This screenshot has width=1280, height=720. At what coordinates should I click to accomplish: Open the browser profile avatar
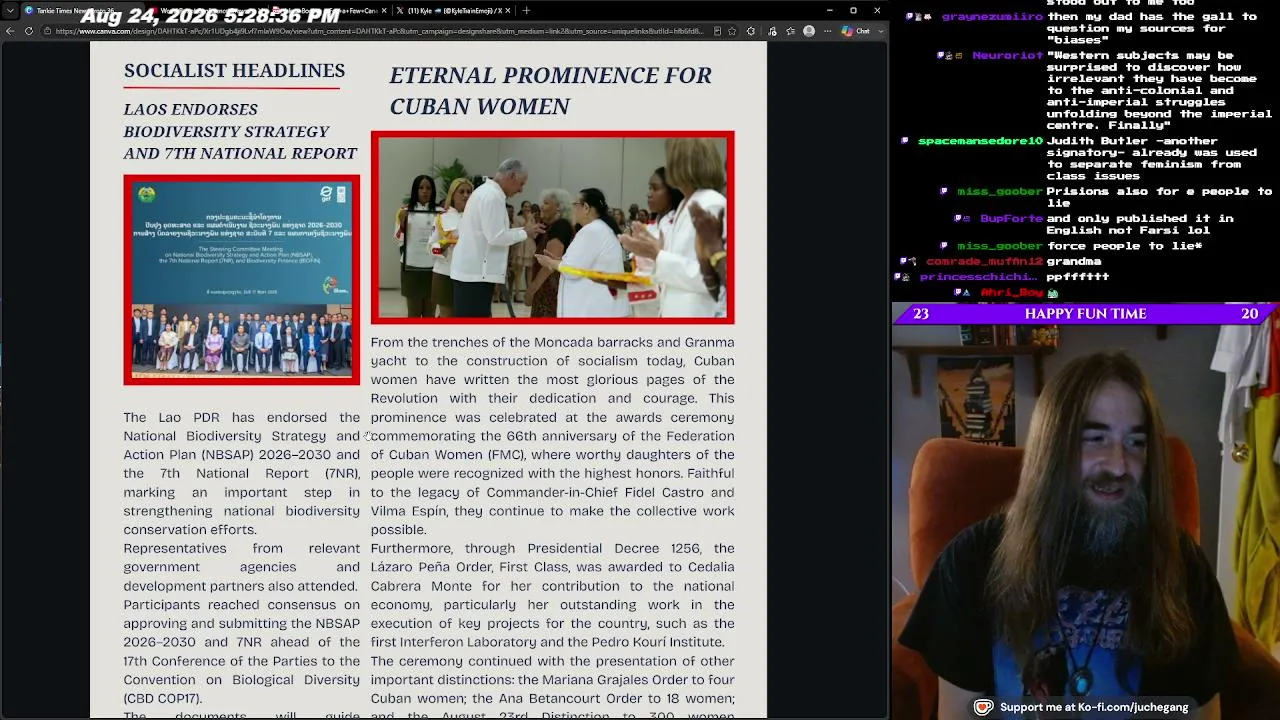pyautogui.click(x=809, y=31)
